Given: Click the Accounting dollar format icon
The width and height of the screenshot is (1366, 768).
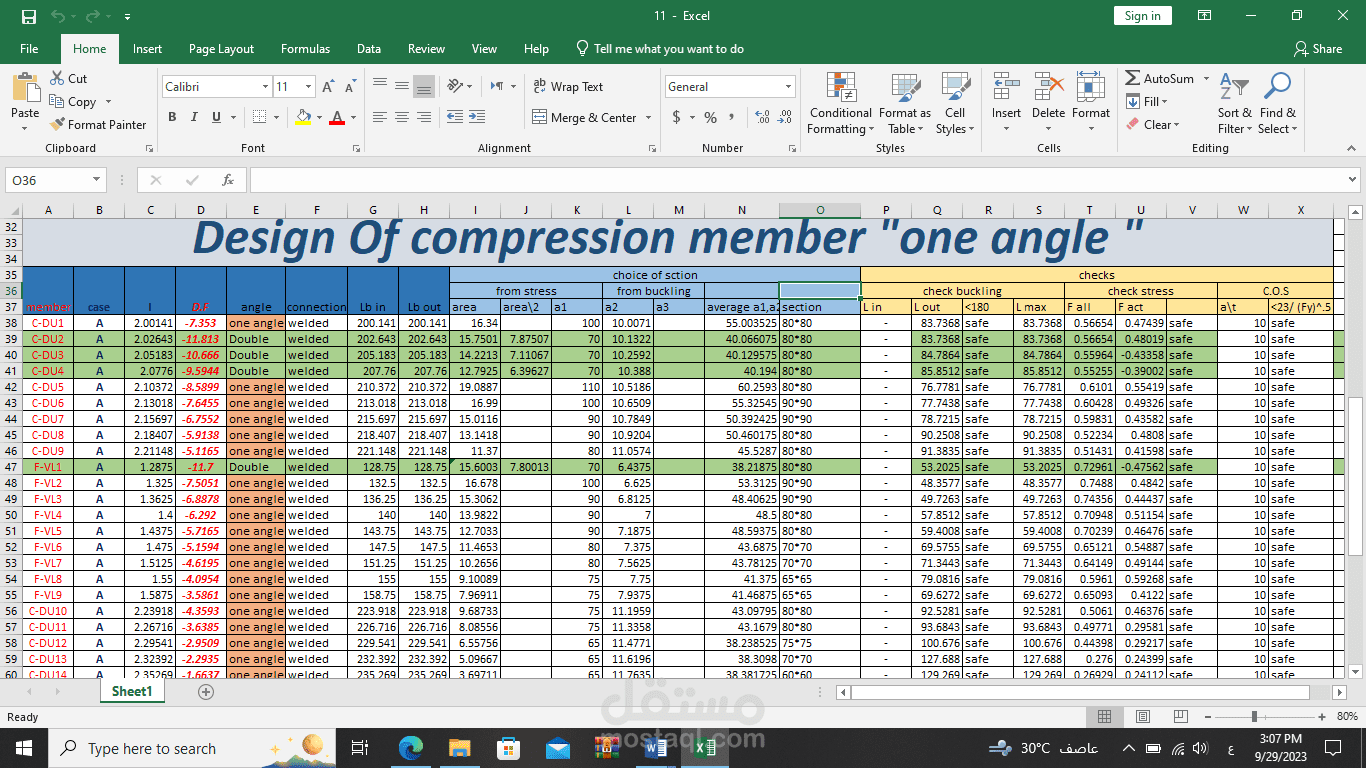Looking at the screenshot, I should pos(677,117).
